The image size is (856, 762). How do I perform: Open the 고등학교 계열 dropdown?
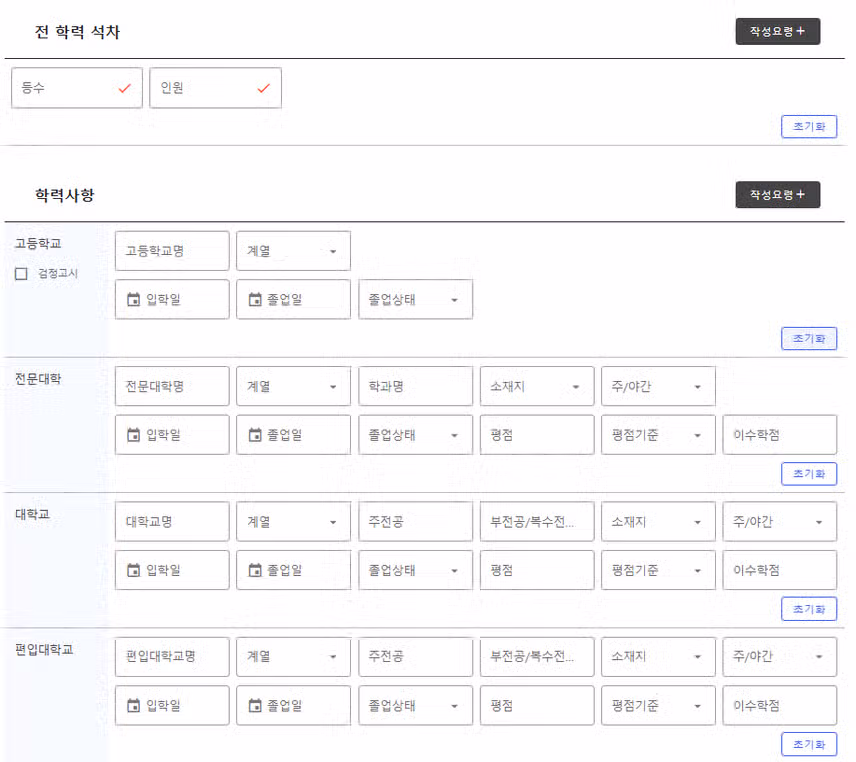point(296,253)
